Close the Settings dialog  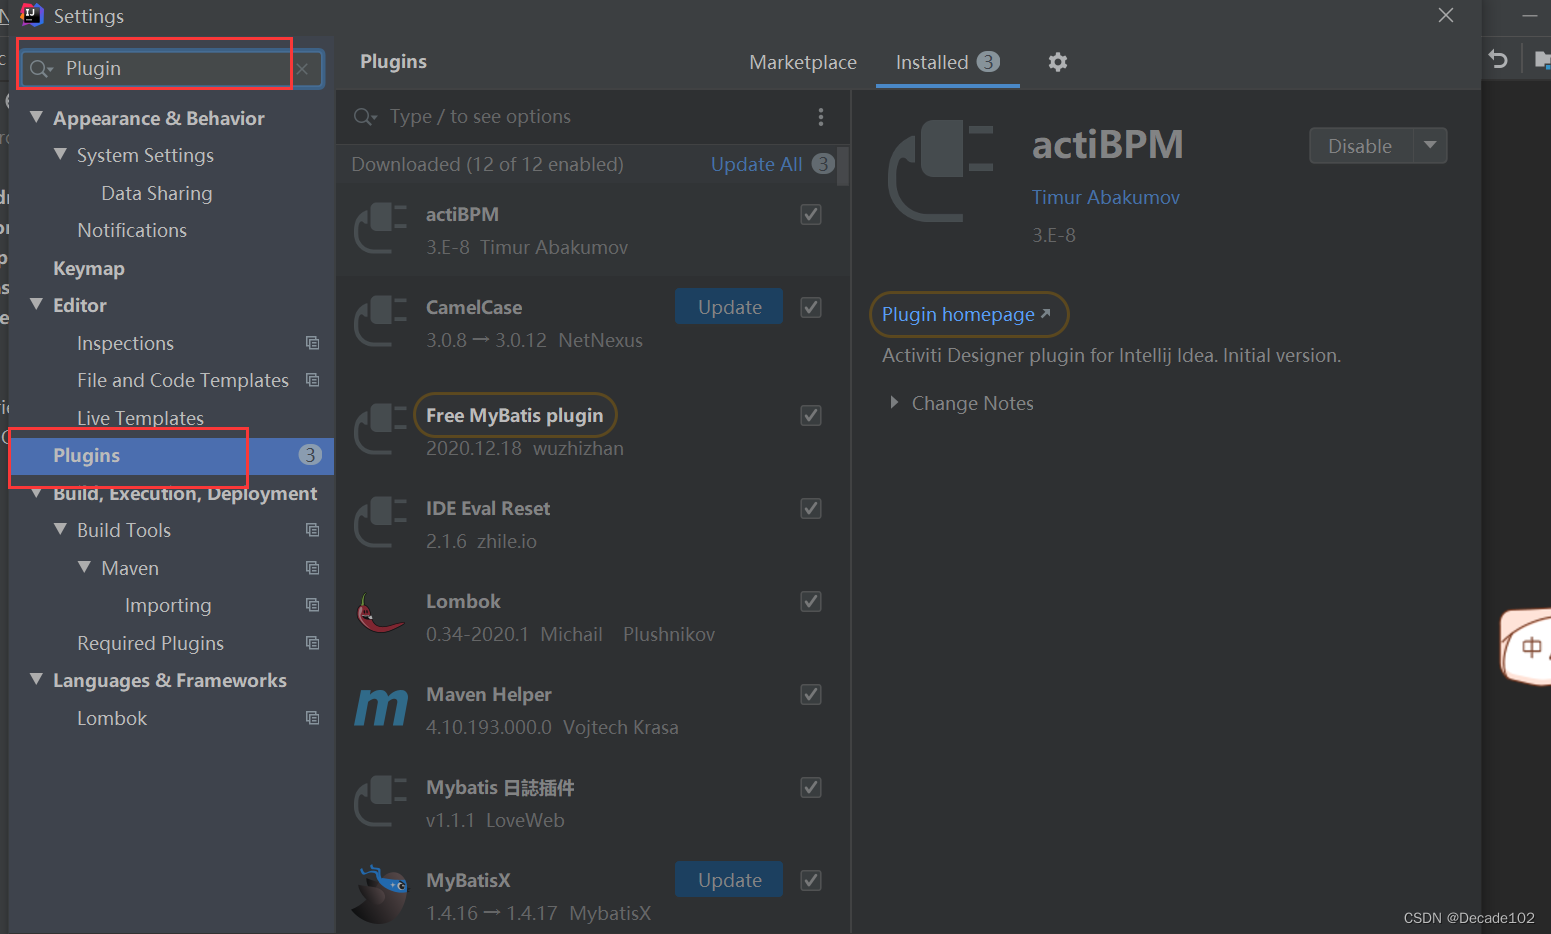point(1445,15)
